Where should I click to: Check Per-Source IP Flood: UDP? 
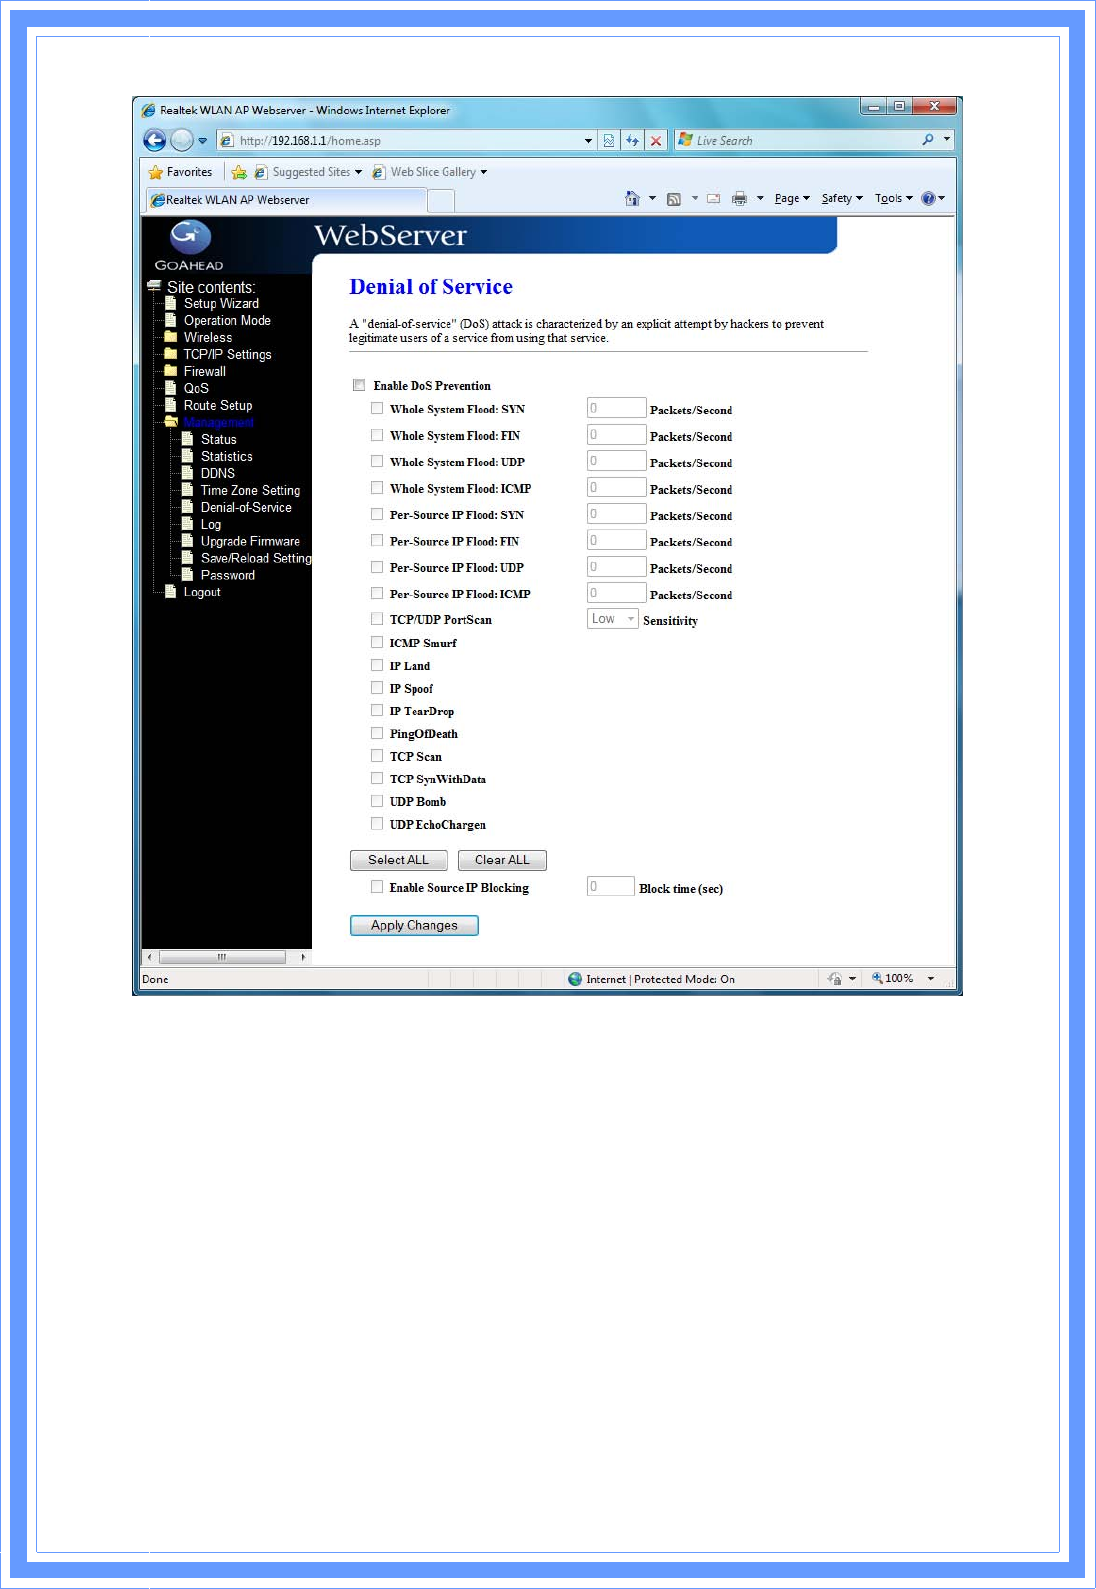377,567
